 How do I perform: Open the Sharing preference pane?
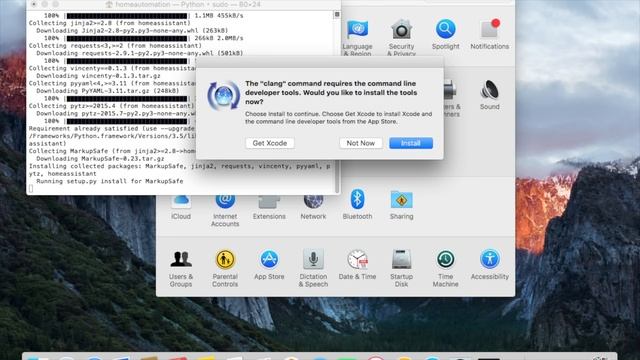click(x=401, y=204)
